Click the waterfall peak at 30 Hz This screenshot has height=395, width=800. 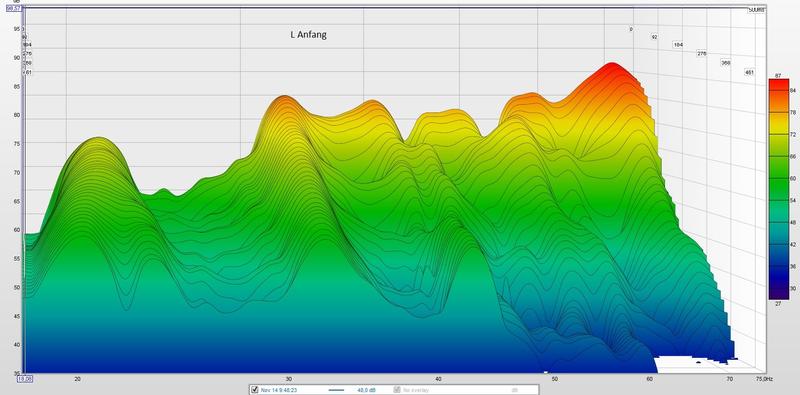point(285,99)
